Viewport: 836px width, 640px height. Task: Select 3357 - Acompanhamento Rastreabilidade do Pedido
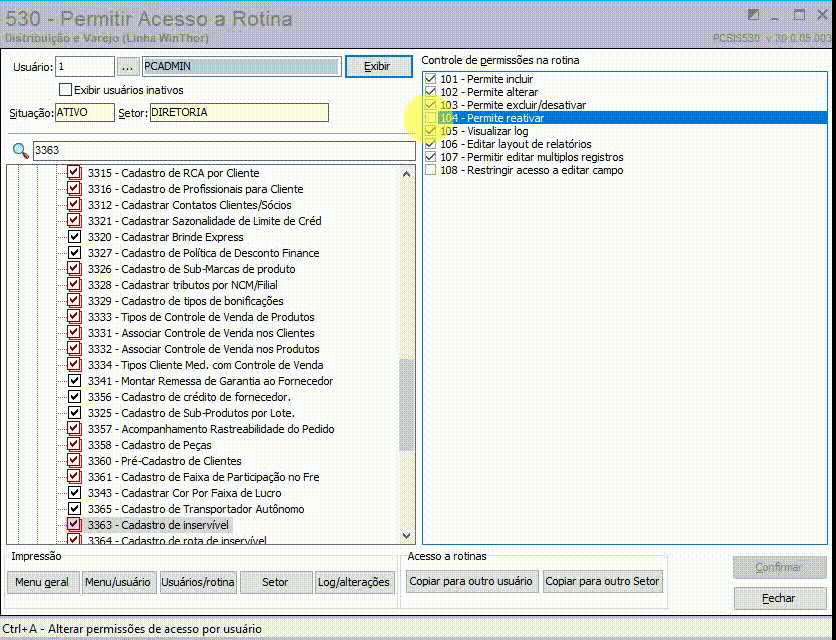211,429
